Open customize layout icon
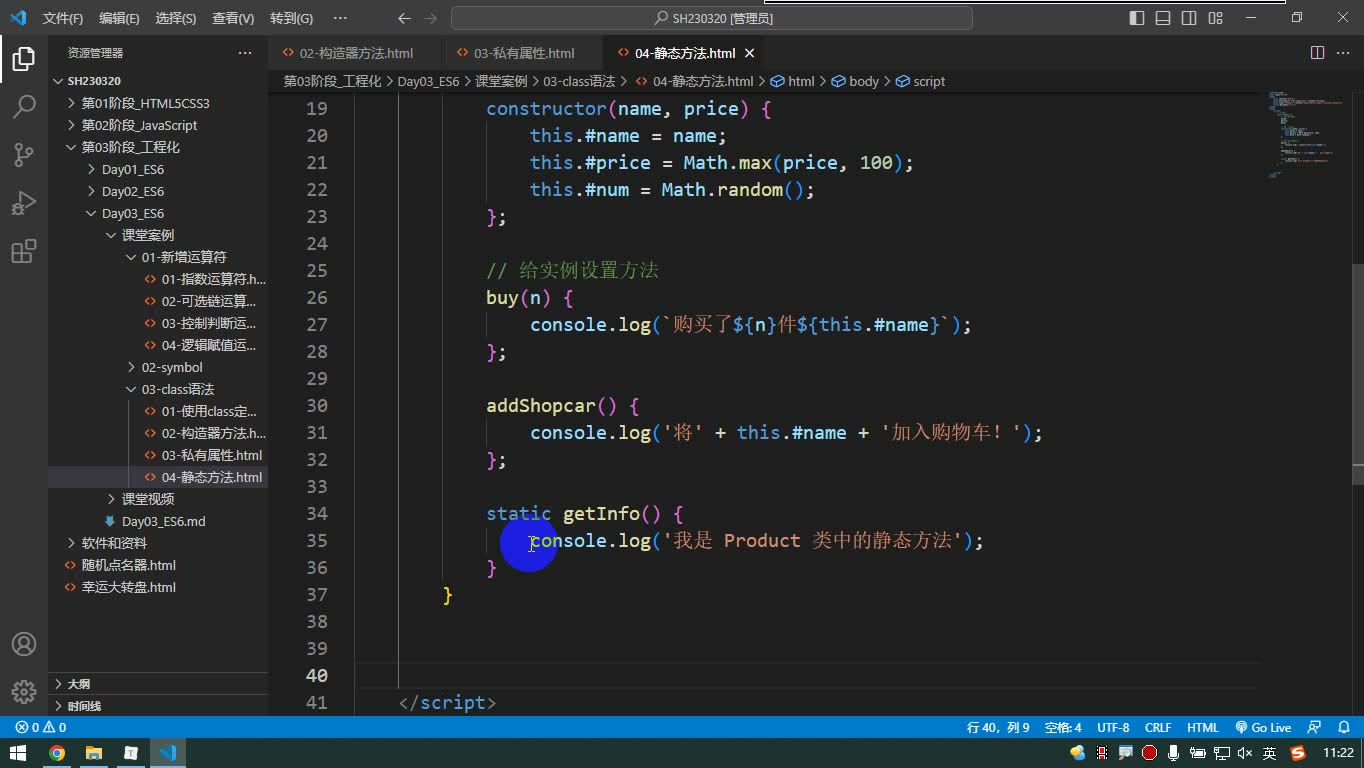This screenshot has width=1364, height=768. tap(1215, 18)
